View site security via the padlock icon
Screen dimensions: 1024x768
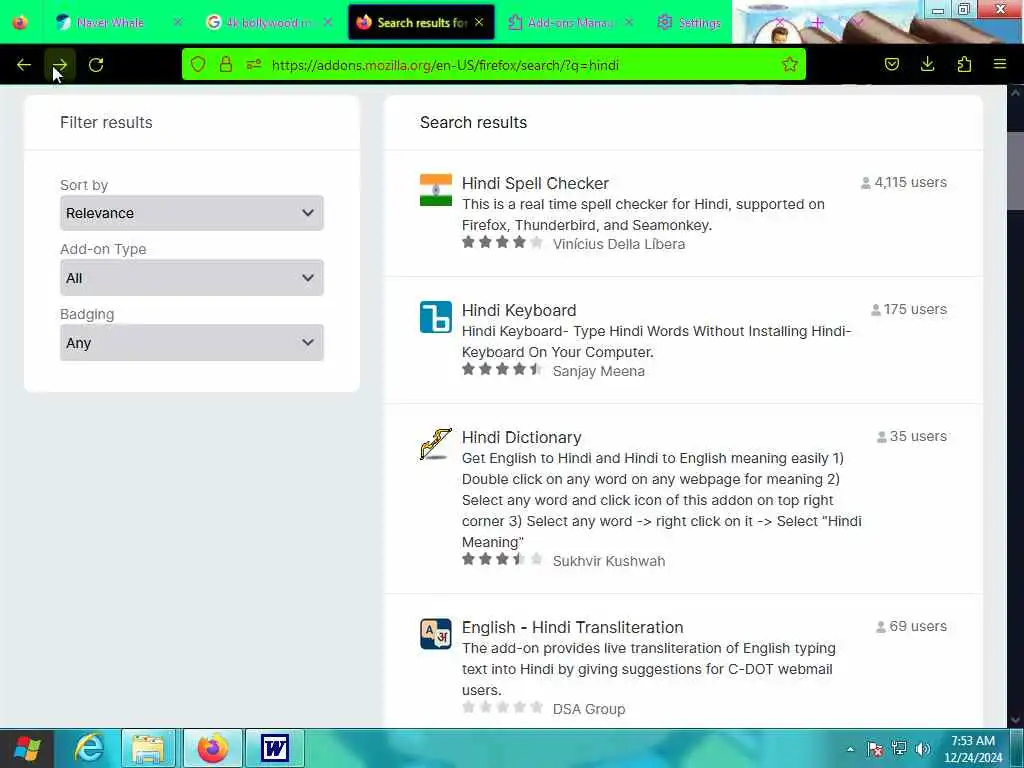click(226, 64)
